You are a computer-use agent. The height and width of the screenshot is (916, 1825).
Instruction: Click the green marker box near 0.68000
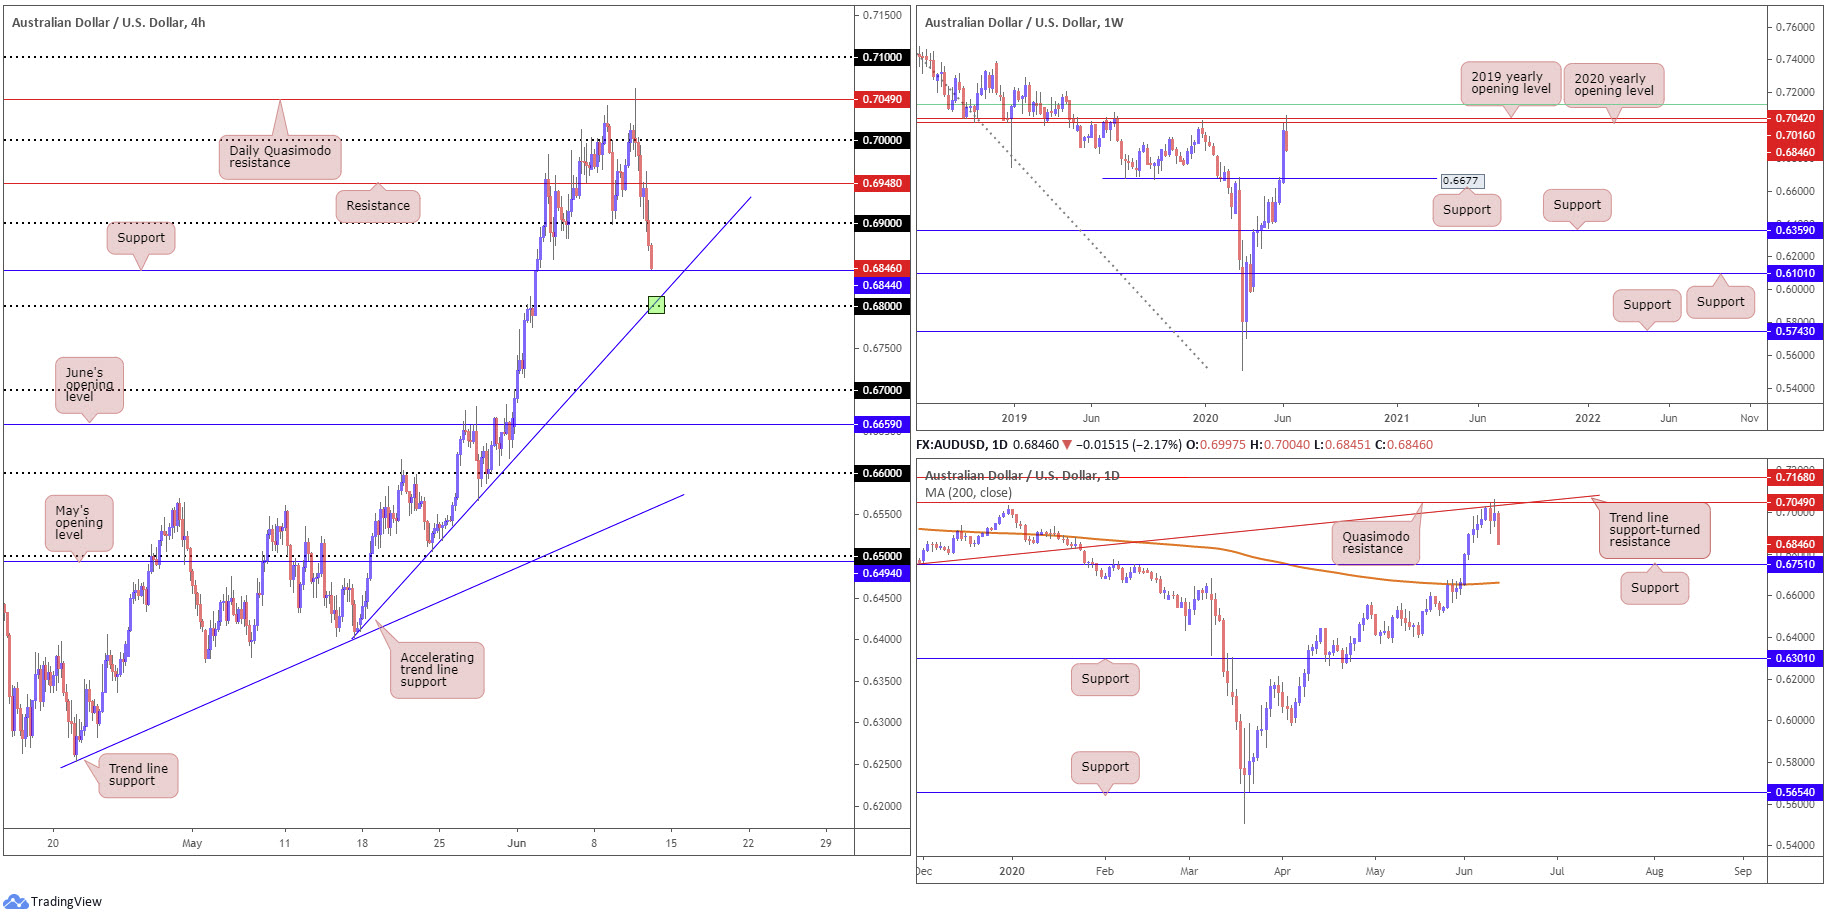tap(656, 304)
